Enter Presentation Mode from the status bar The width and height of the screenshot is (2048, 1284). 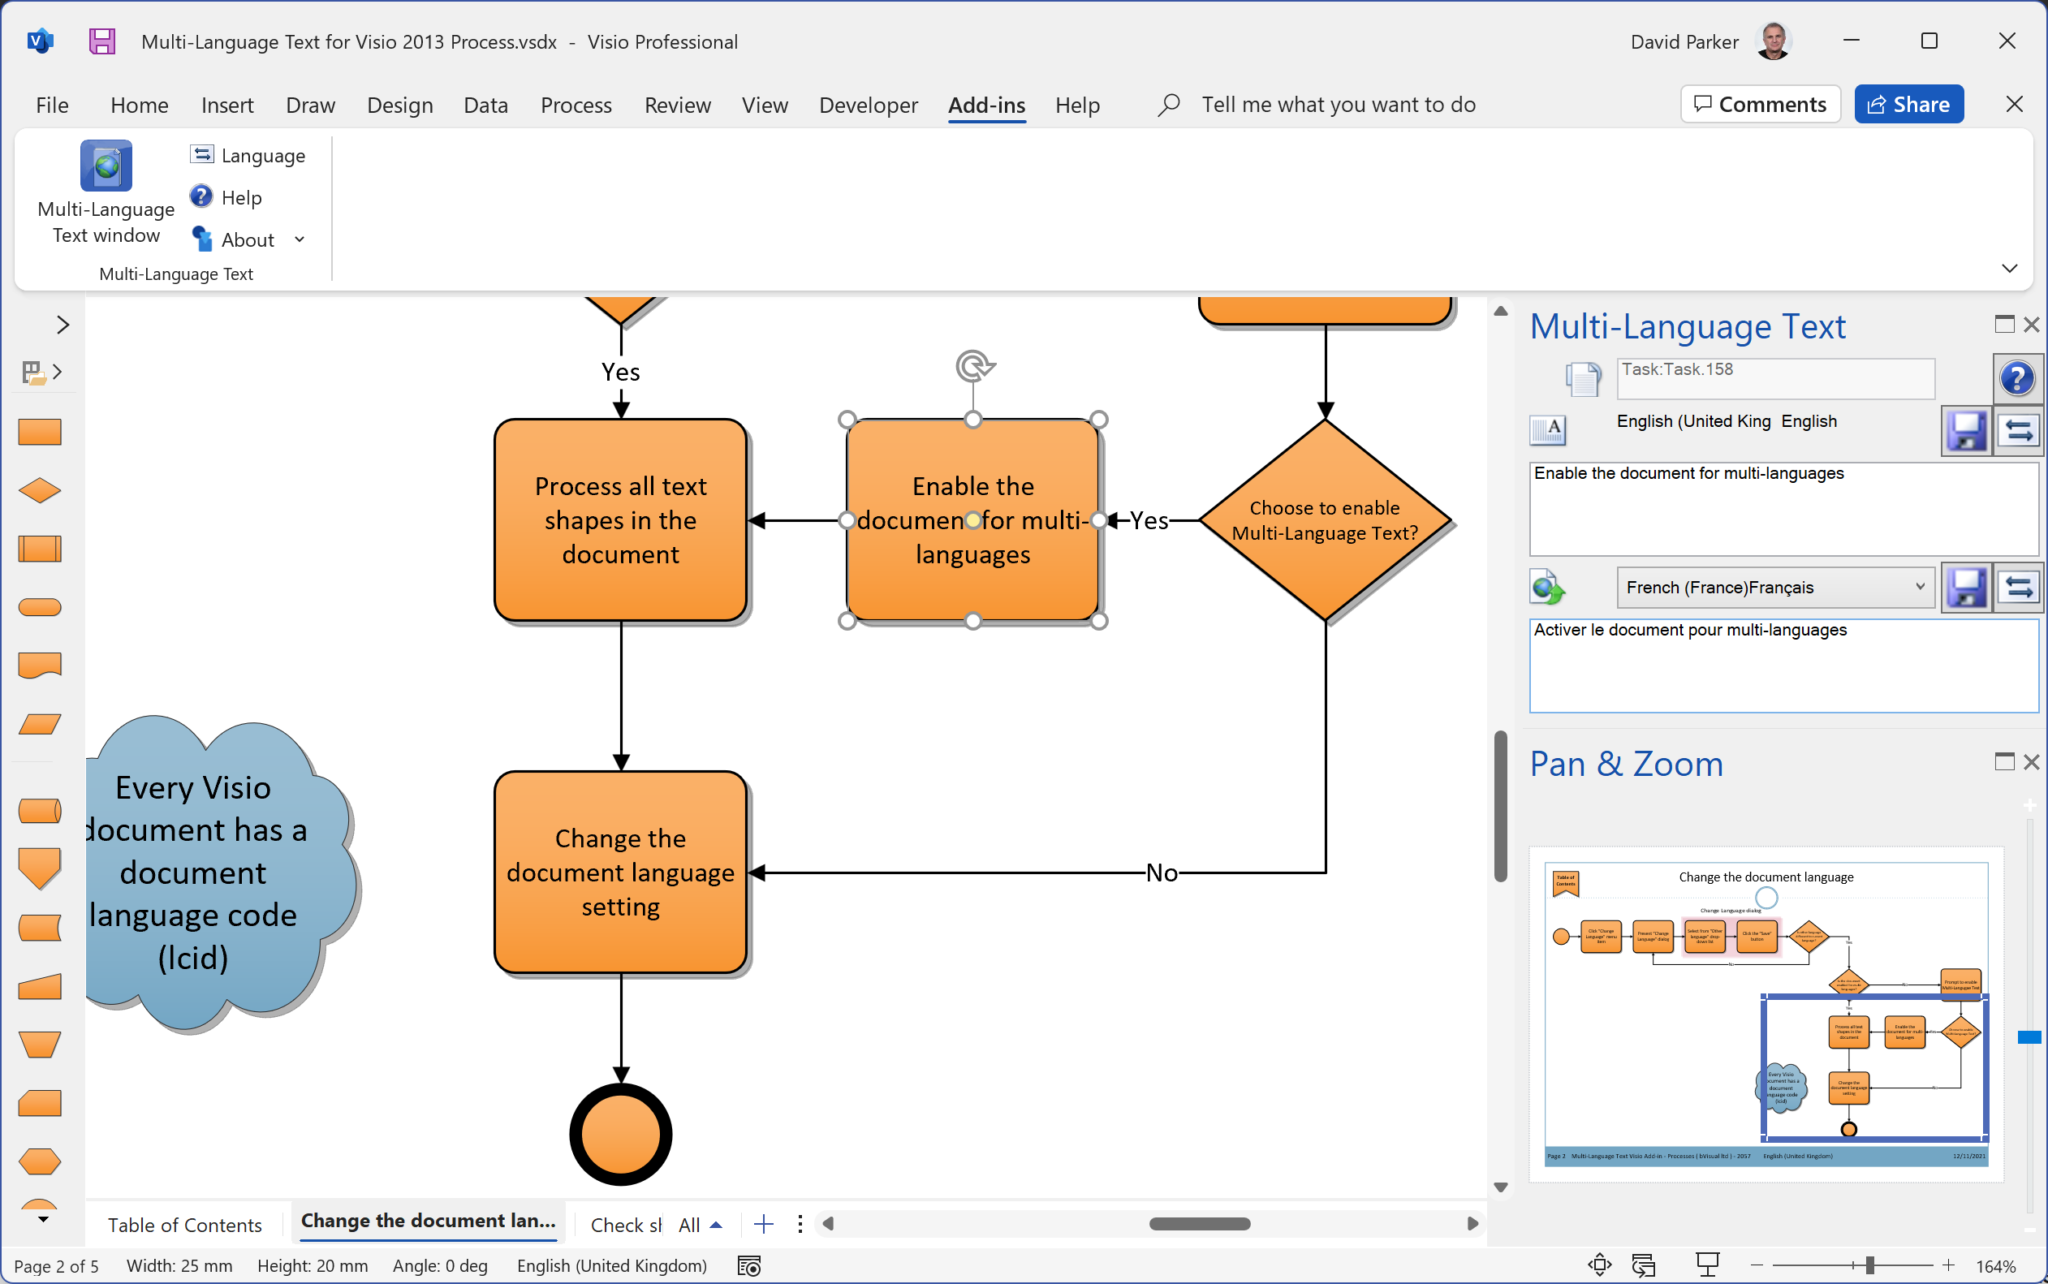click(x=1709, y=1264)
